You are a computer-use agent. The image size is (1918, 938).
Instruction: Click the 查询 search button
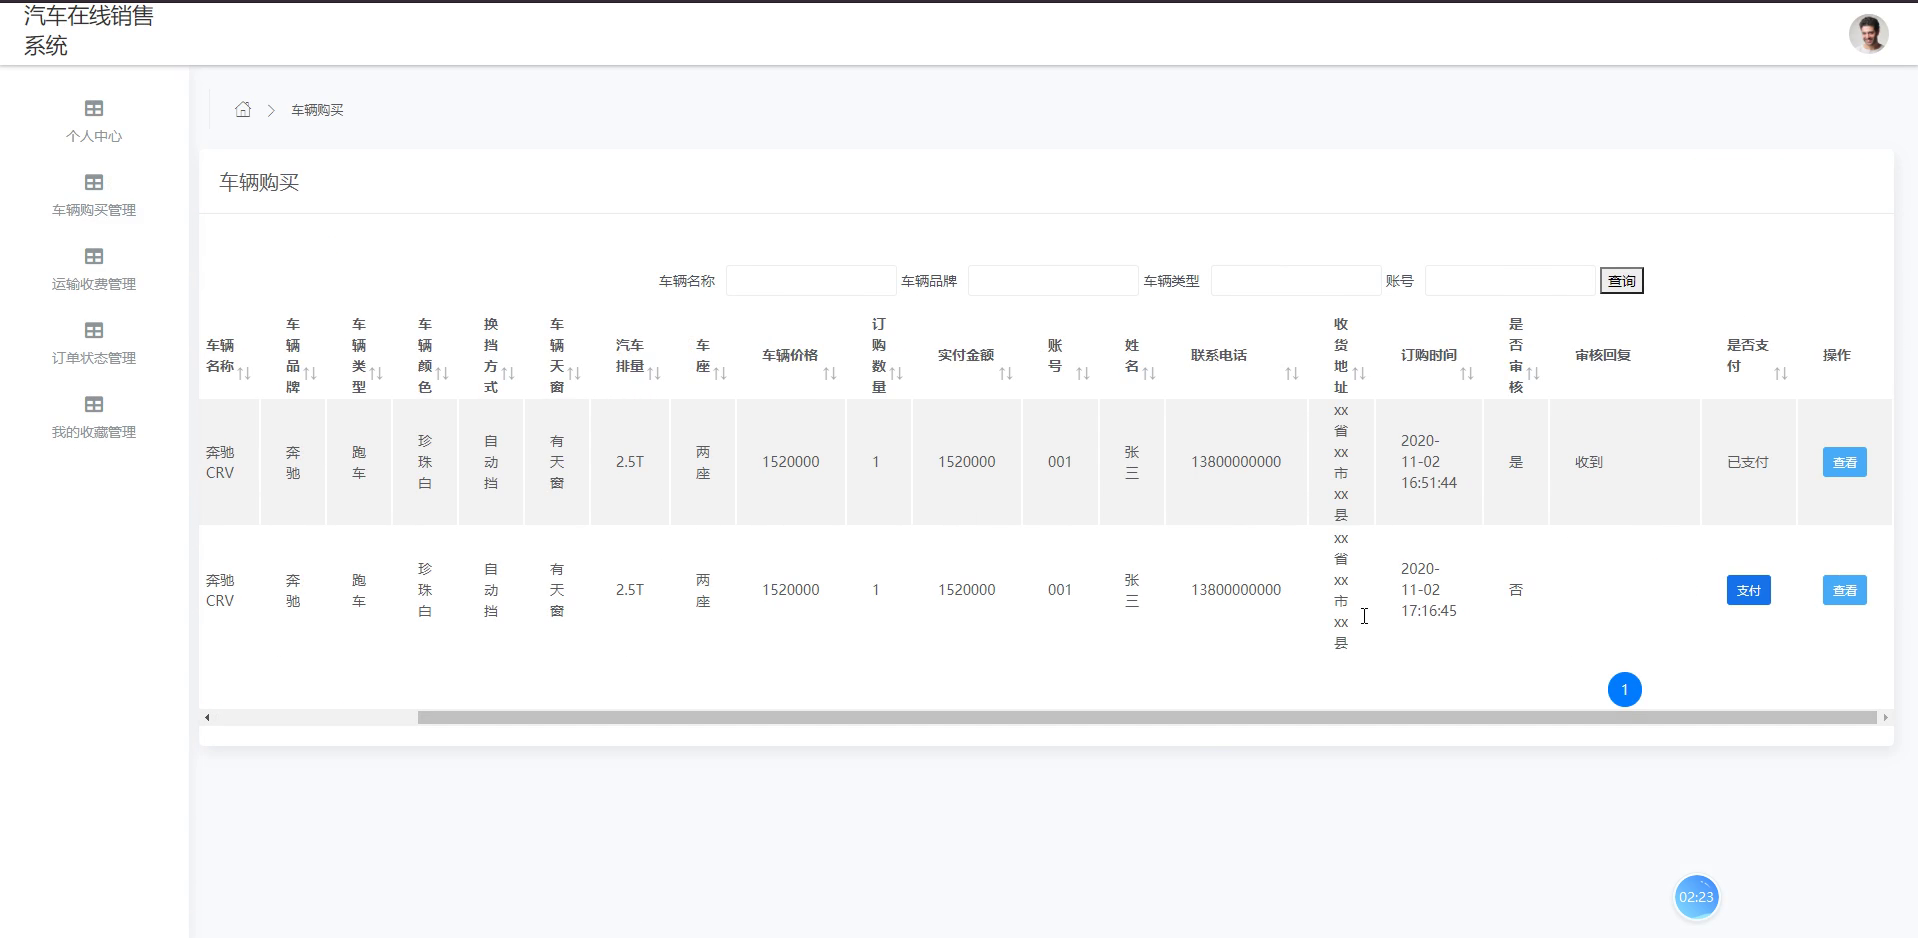point(1622,281)
